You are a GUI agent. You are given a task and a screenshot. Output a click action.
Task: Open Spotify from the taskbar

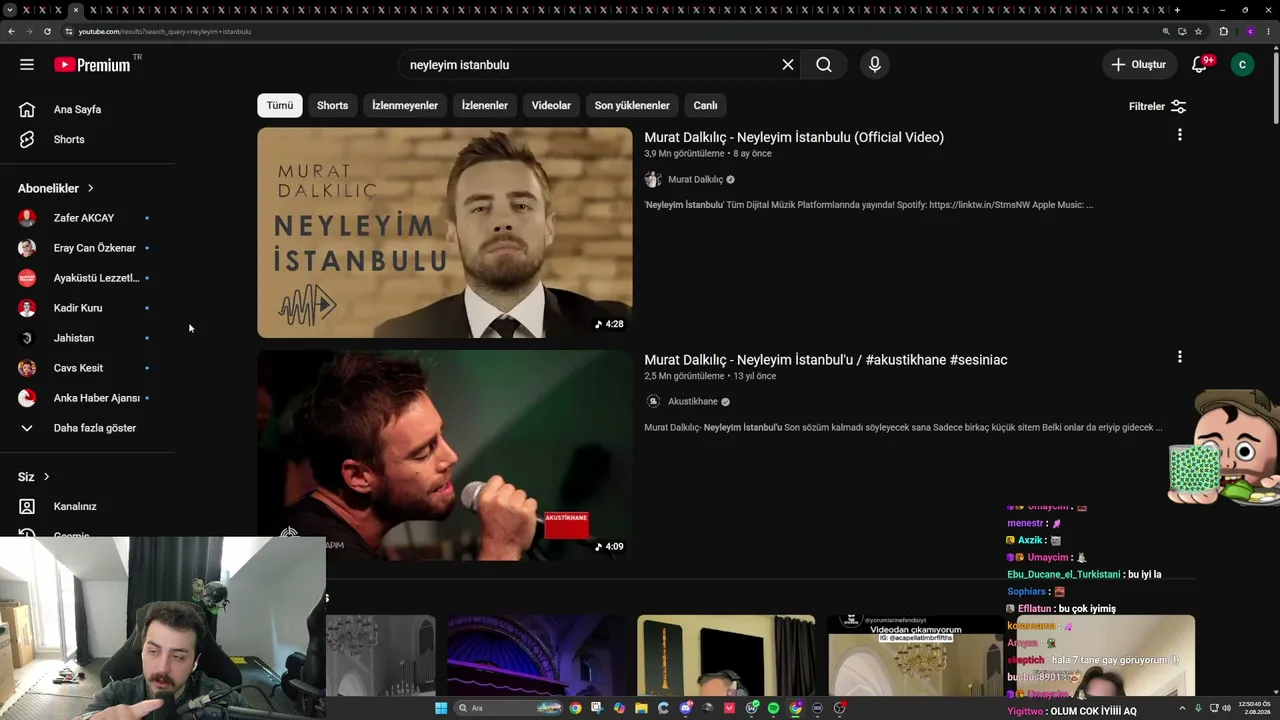coord(773,708)
